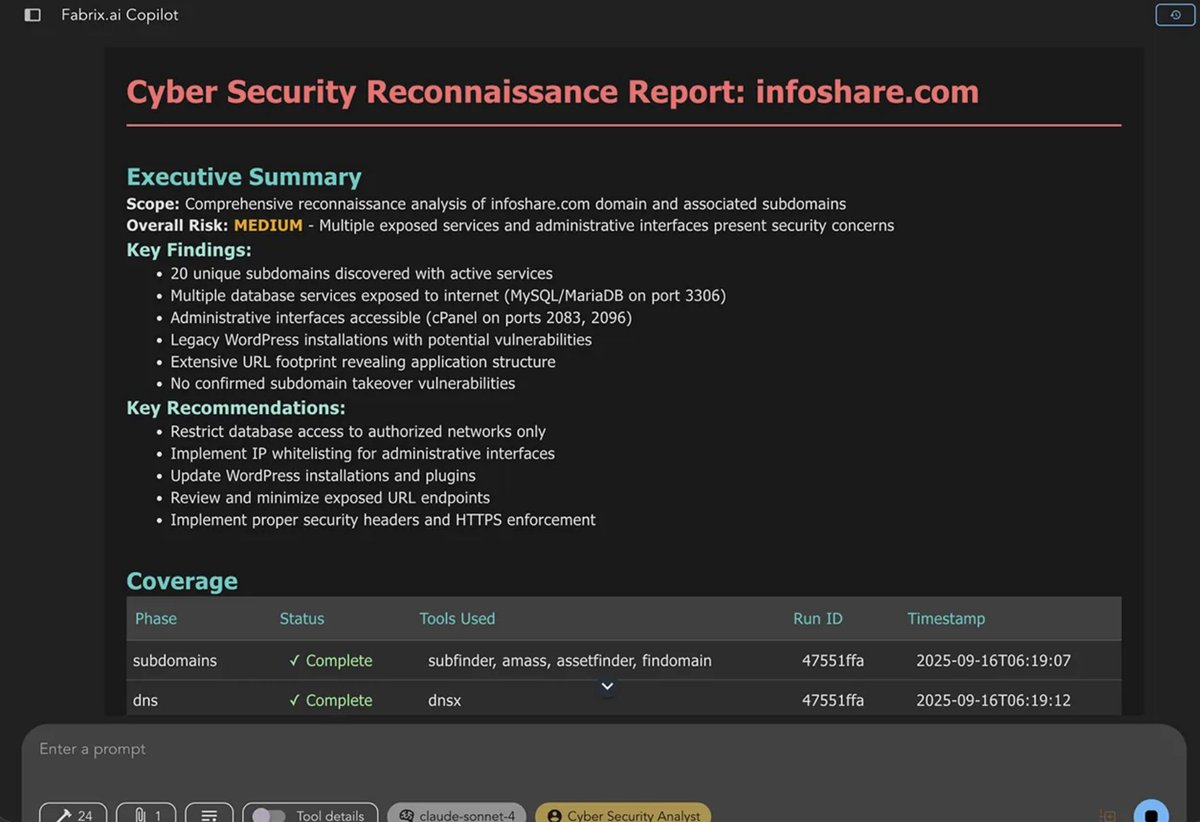Viewport: 1200px width, 822px height.
Task: Open the attachments button showing 1
Action: tap(146, 815)
